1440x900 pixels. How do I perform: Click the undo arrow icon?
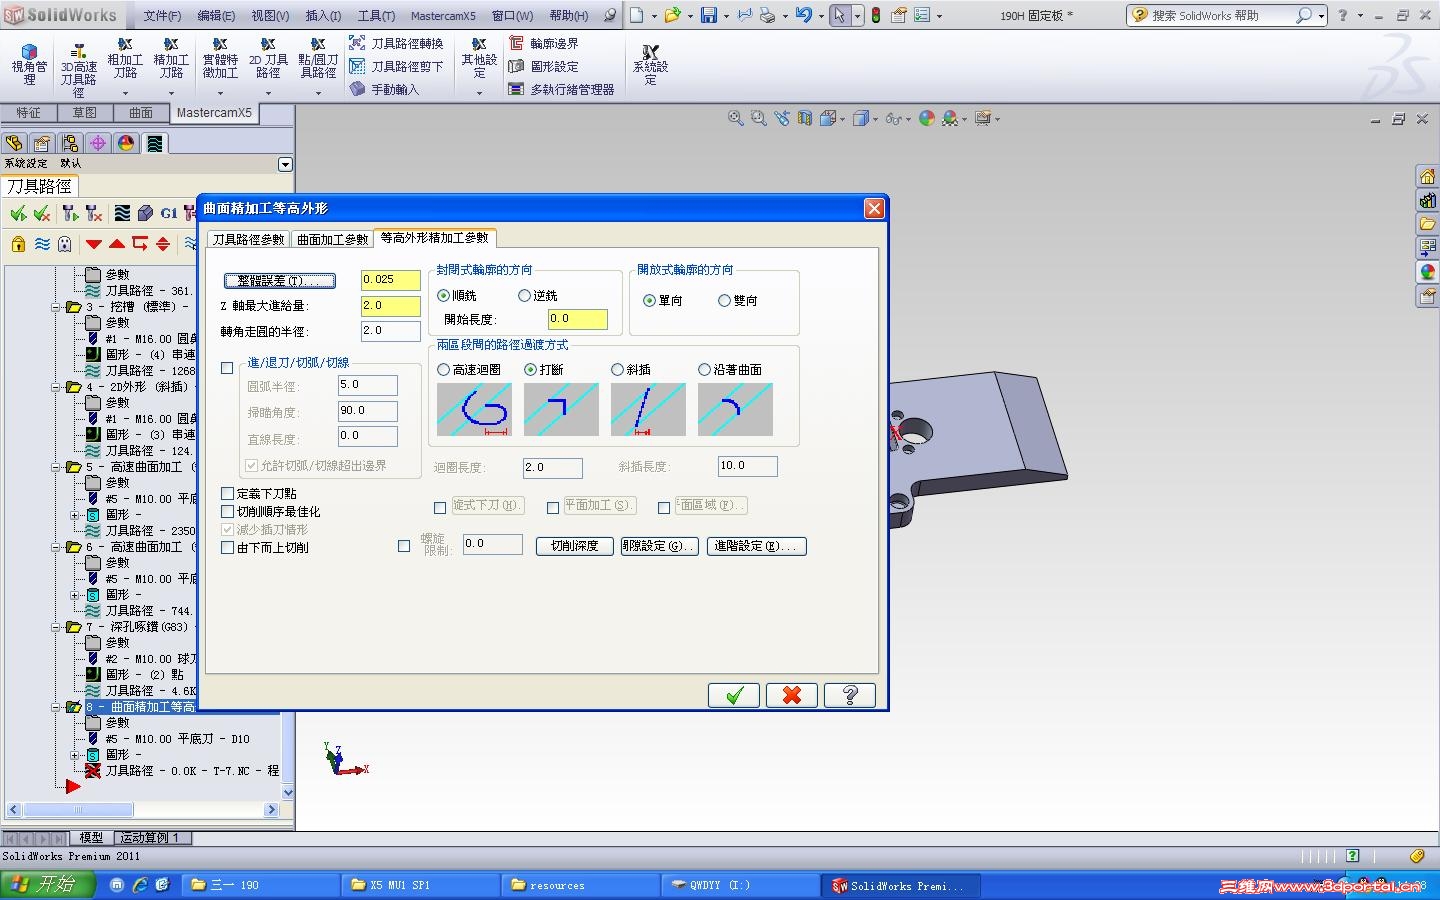803,15
